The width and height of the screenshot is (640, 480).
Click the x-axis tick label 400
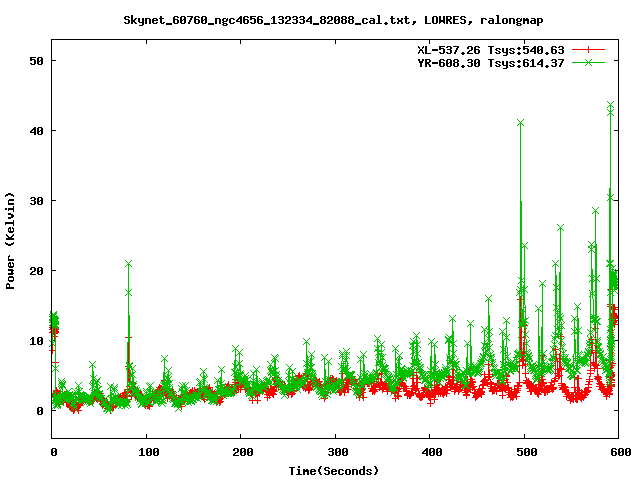click(x=432, y=452)
